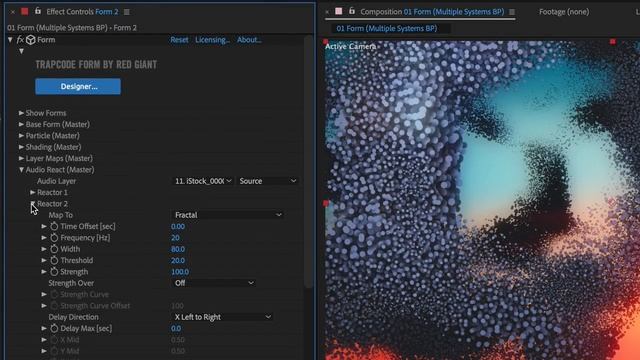Click the About... link

(249, 40)
